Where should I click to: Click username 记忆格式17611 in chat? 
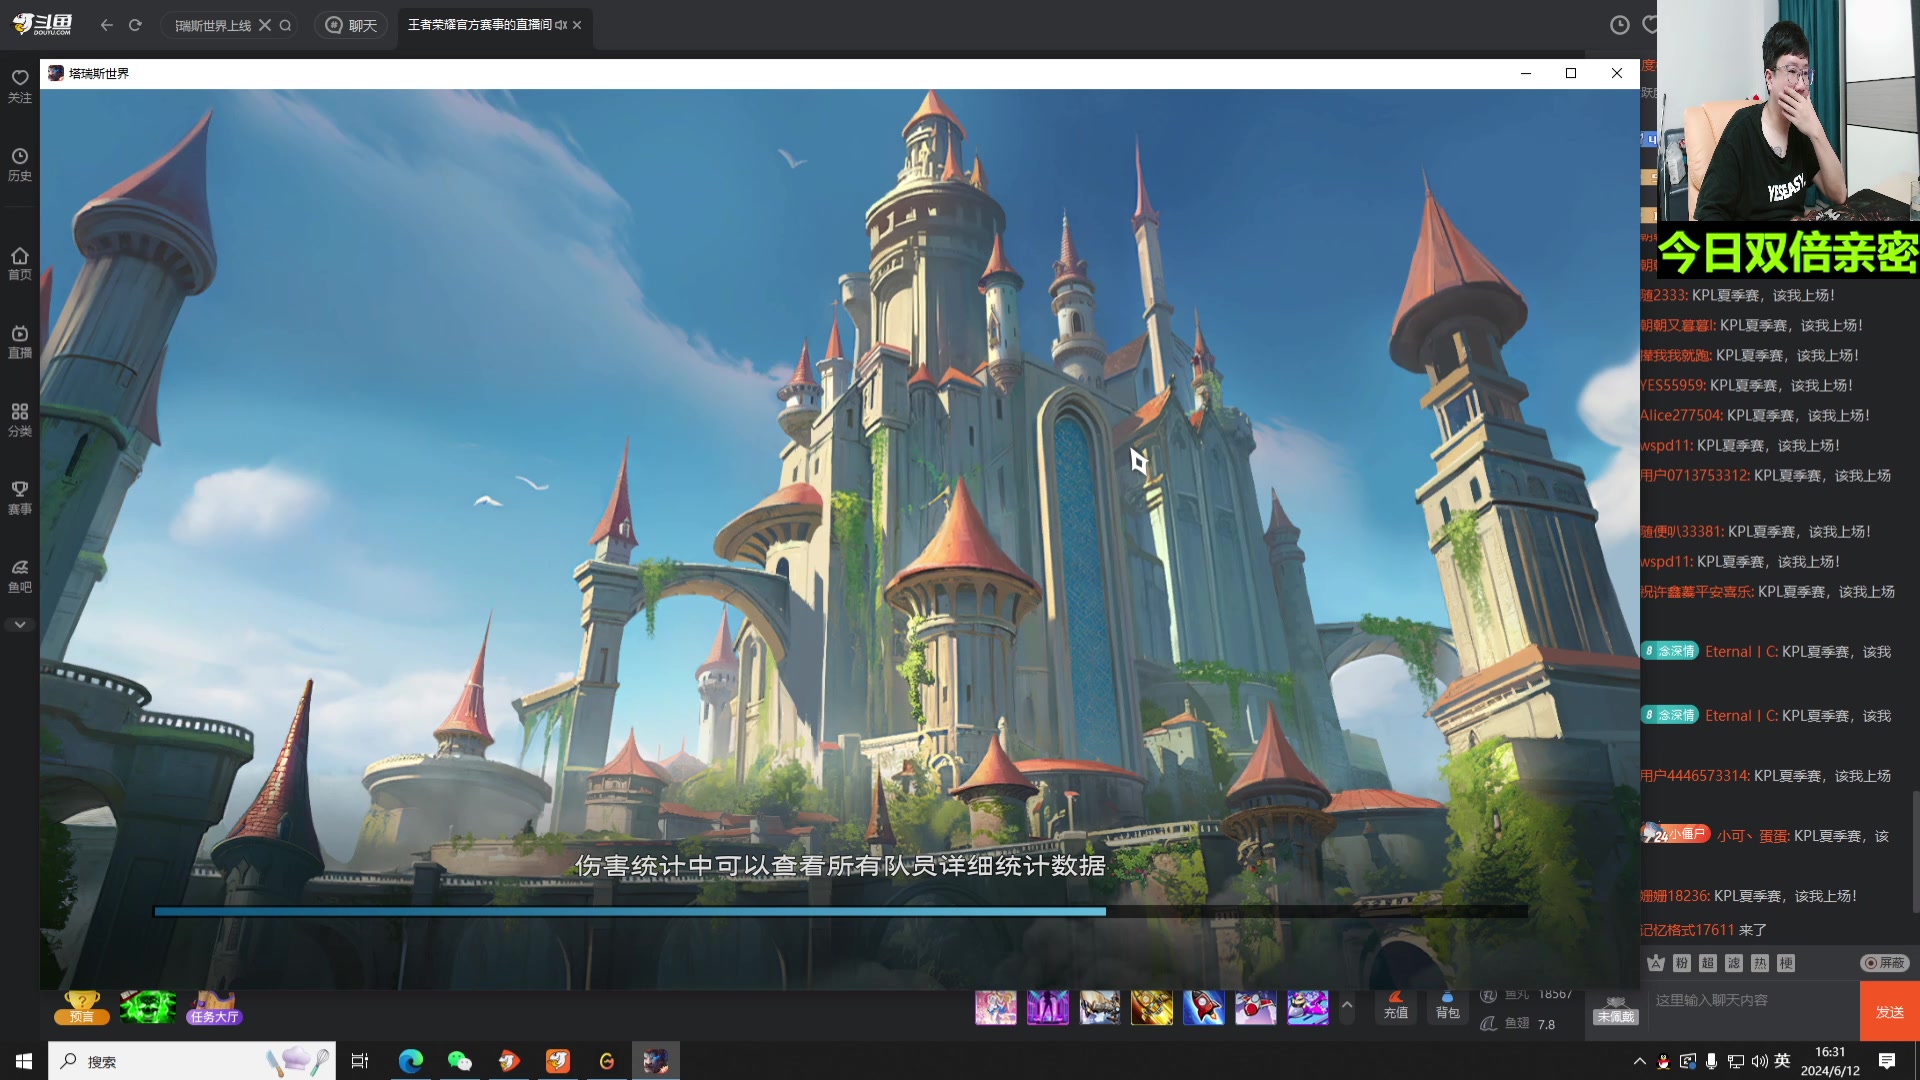pyautogui.click(x=1687, y=930)
